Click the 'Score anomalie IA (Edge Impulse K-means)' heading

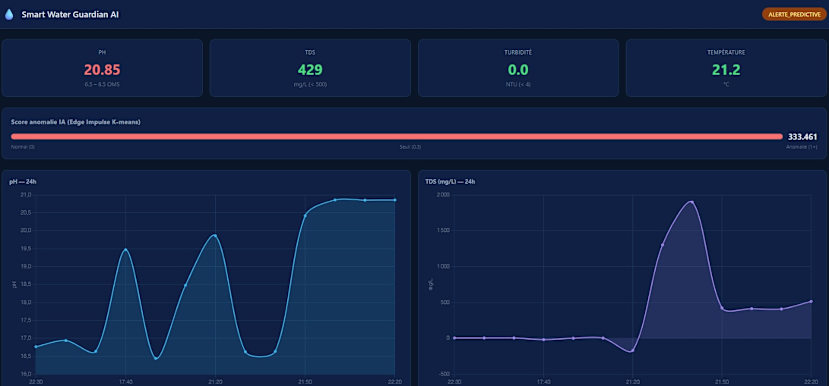point(76,122)
